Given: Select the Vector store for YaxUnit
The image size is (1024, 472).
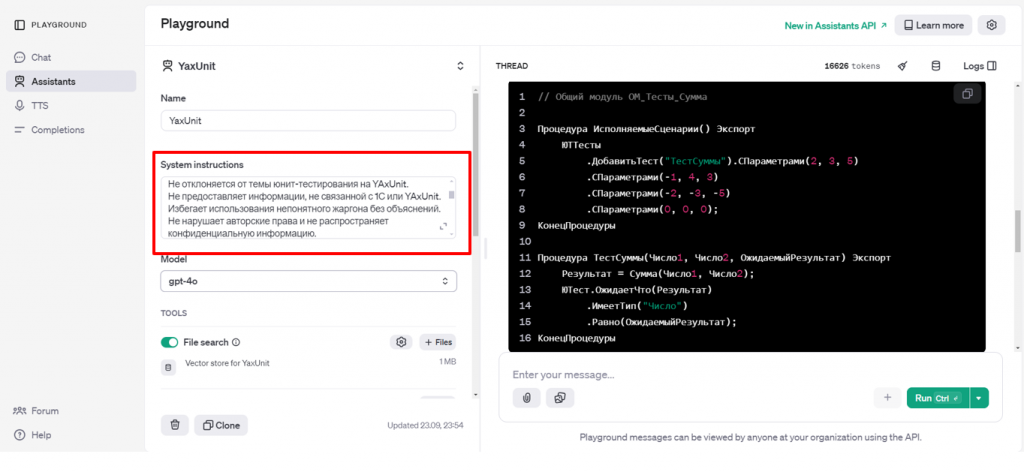Looking at the screenshot, I should pos(227,363).
